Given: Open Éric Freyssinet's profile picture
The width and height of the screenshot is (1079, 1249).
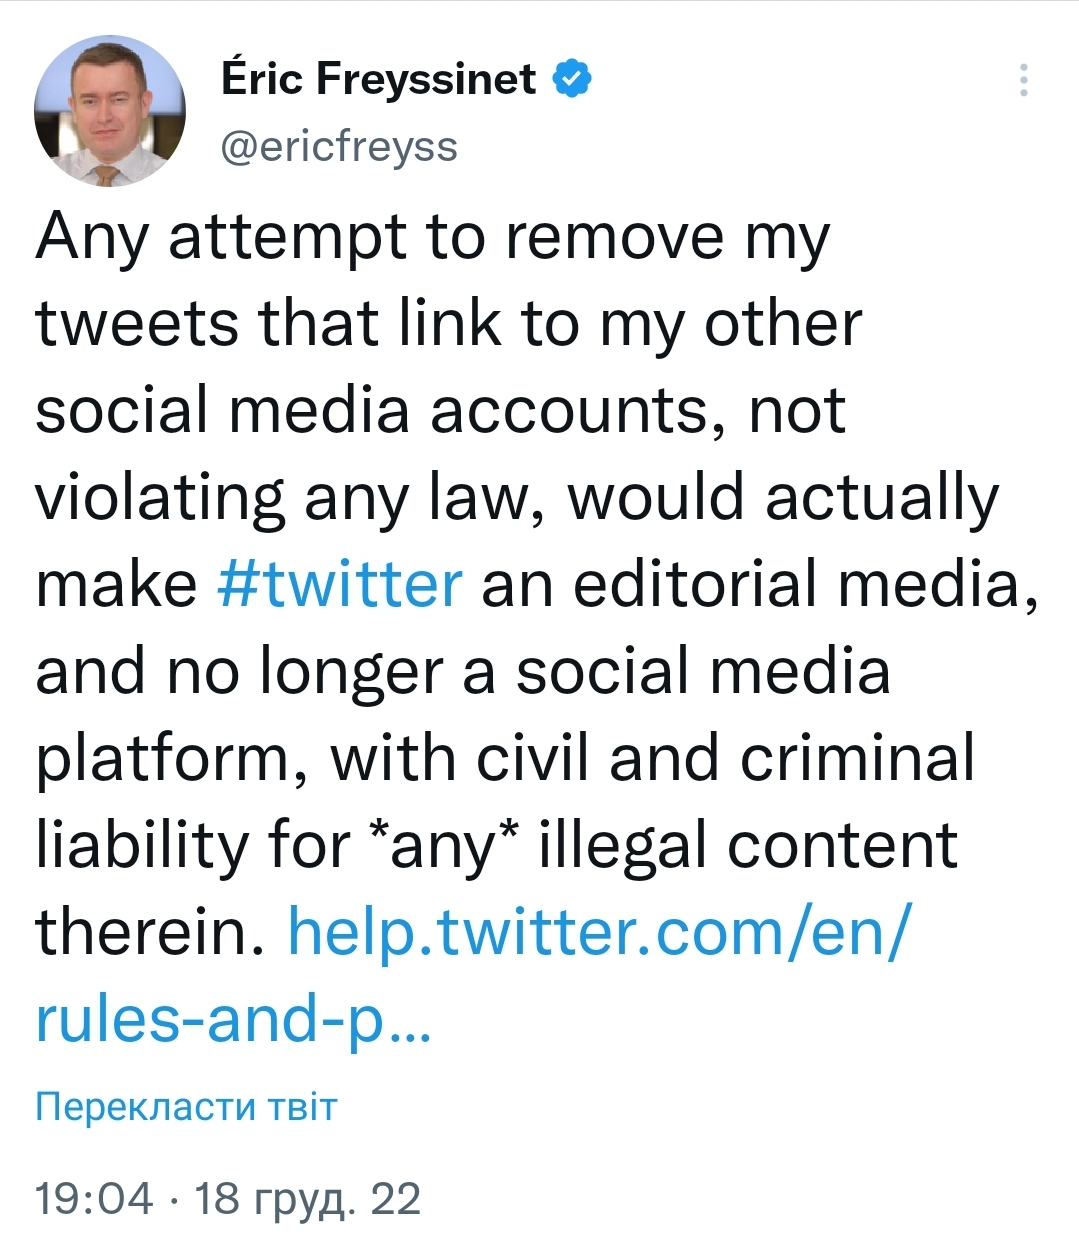Looking at the screenshot, I should click(x=110, y=111).
